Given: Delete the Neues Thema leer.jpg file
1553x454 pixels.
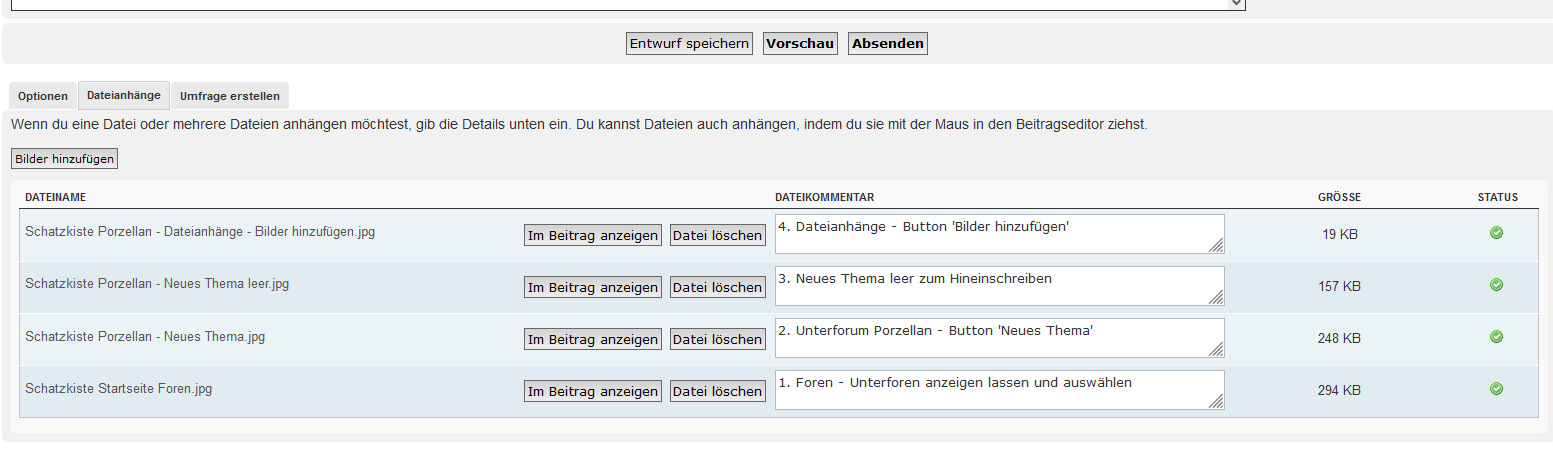Looking at the screenshot, I should [x=717, y=287].
